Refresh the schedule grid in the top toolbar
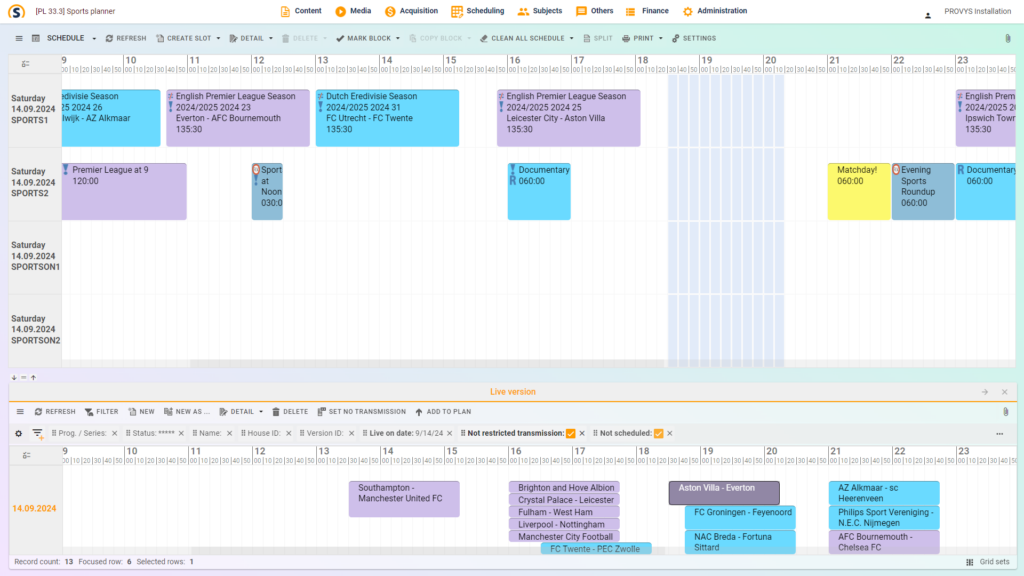 (126, 39)
